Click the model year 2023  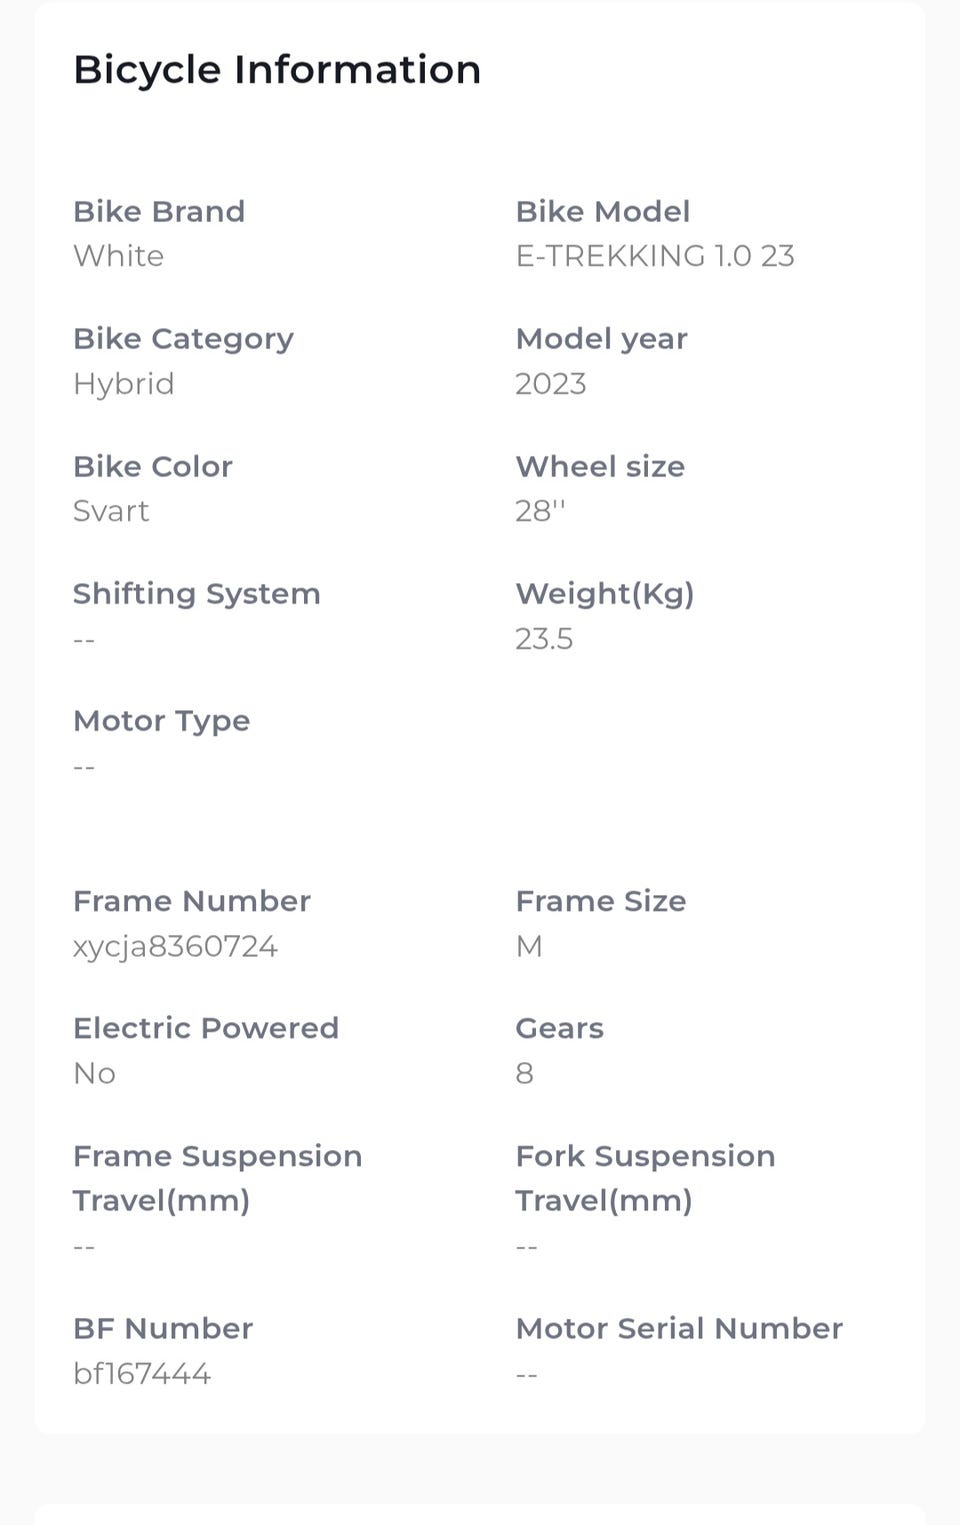[x=551, y=384]
